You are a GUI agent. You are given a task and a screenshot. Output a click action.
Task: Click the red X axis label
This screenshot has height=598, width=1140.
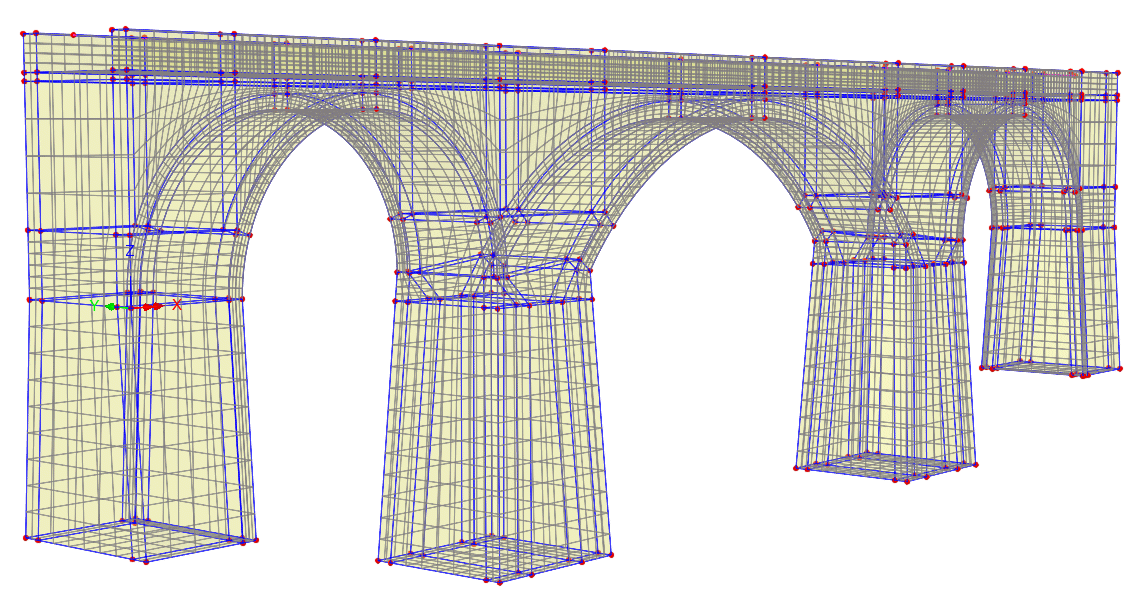177,305
